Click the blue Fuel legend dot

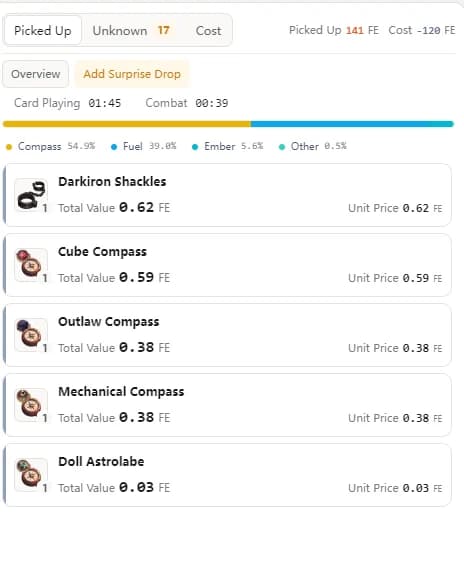[114, 147]
